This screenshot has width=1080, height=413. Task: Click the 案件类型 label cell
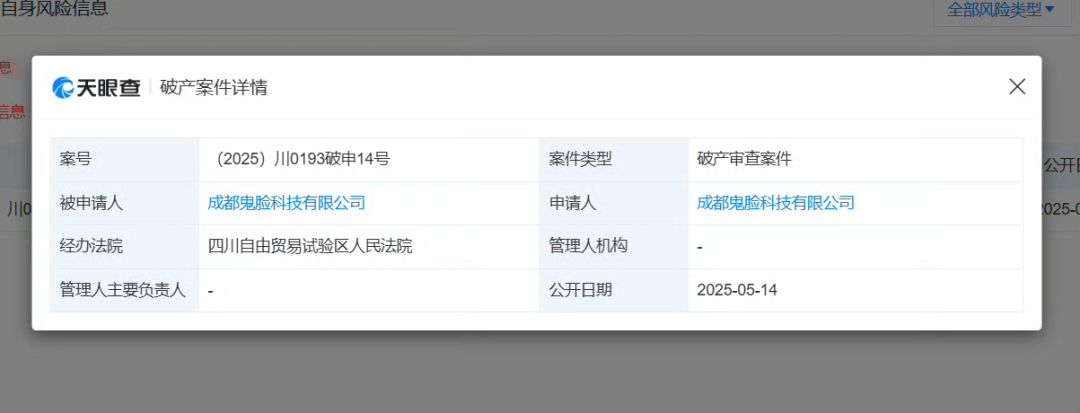[x=613, y=160]
